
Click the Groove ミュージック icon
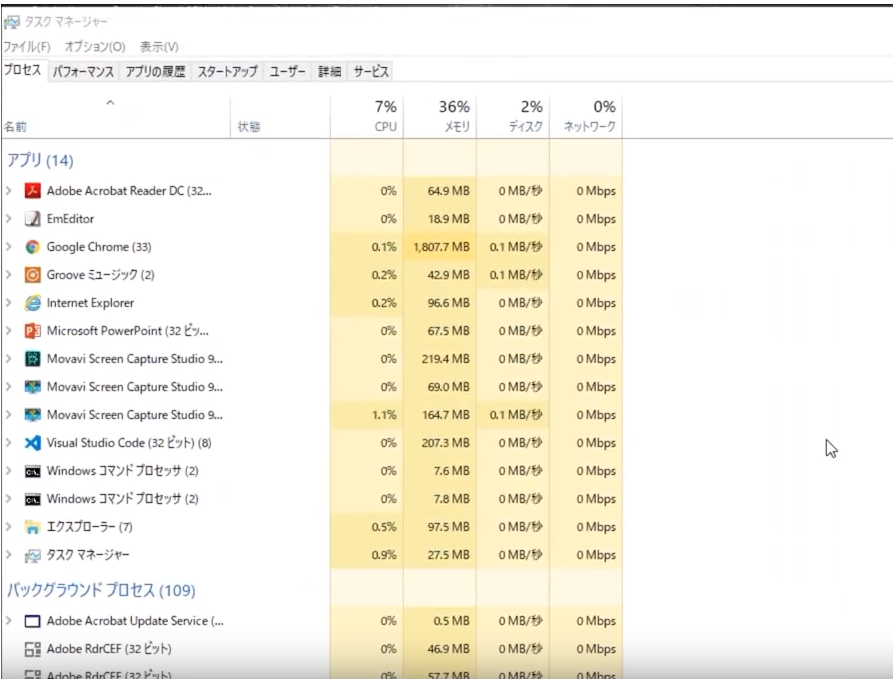[32, 275]
